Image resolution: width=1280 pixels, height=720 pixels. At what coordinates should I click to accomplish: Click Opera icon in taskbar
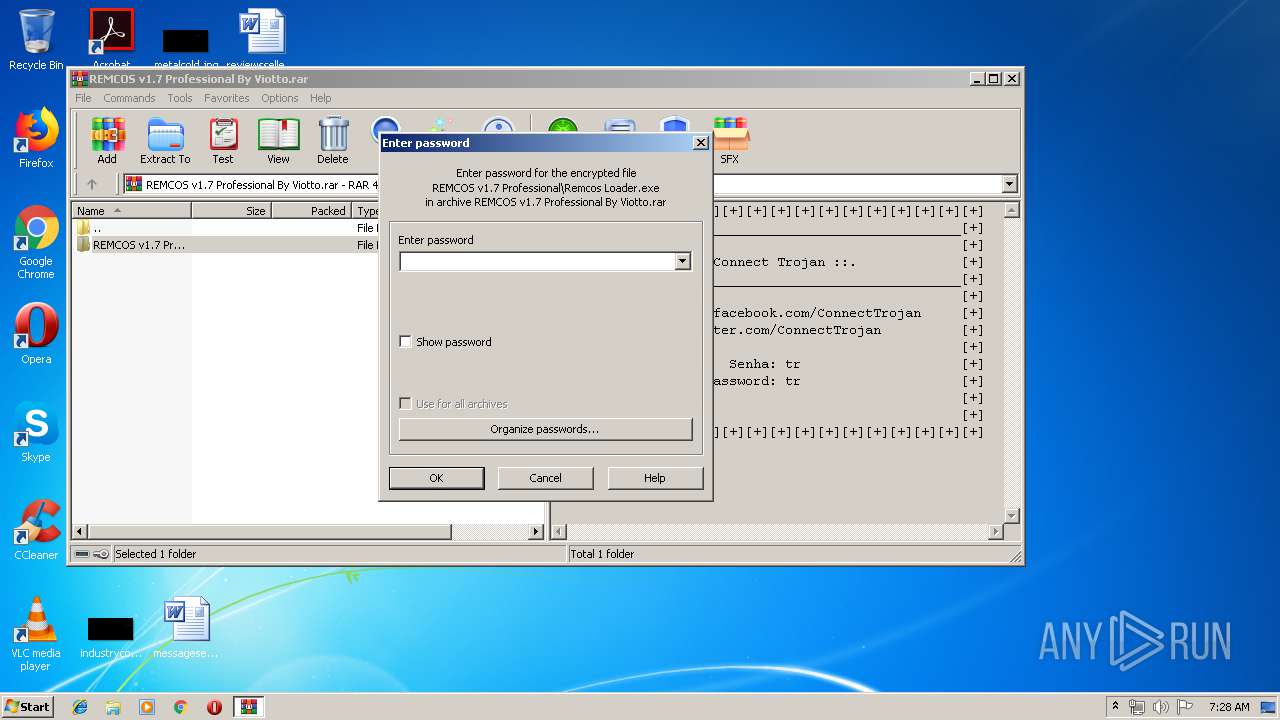(x=214, y=707)
